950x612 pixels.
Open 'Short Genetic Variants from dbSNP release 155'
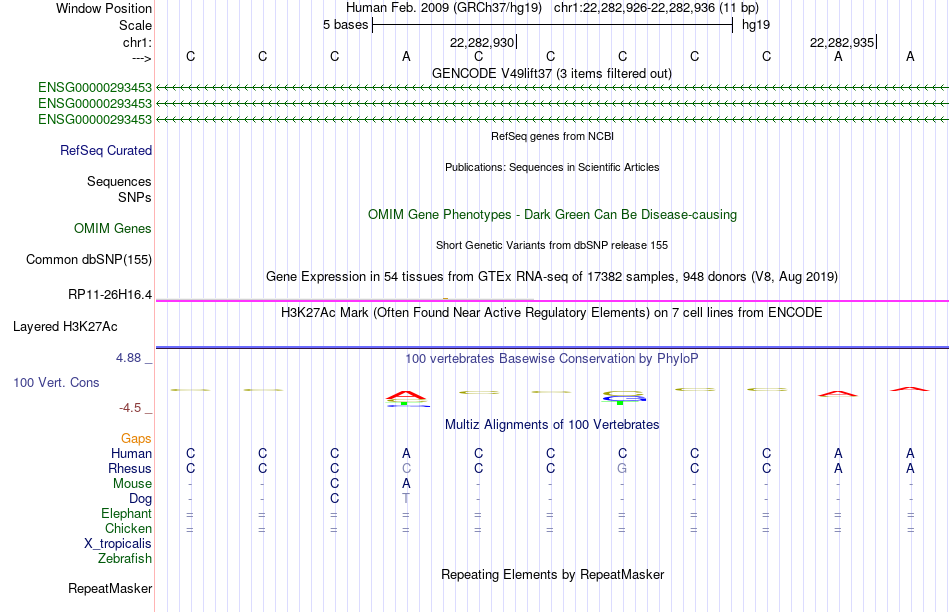tap(552, 245)
